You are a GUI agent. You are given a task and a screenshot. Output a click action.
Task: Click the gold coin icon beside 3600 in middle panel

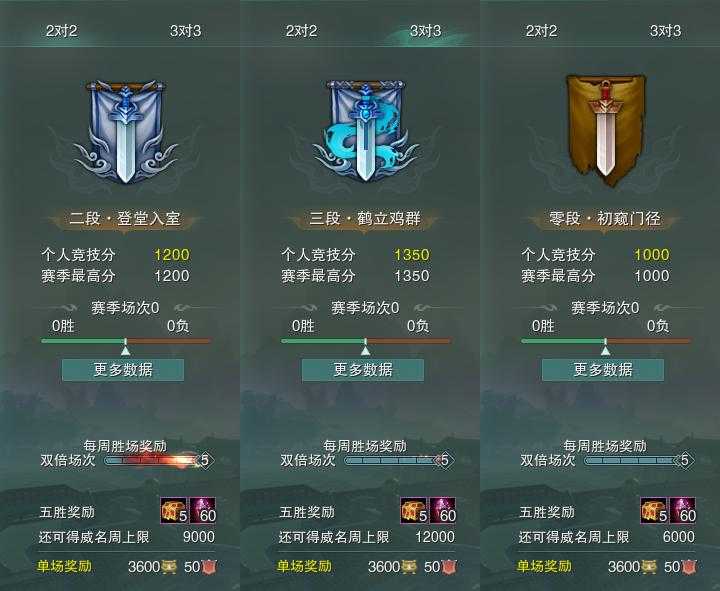(x=408, y=567)
